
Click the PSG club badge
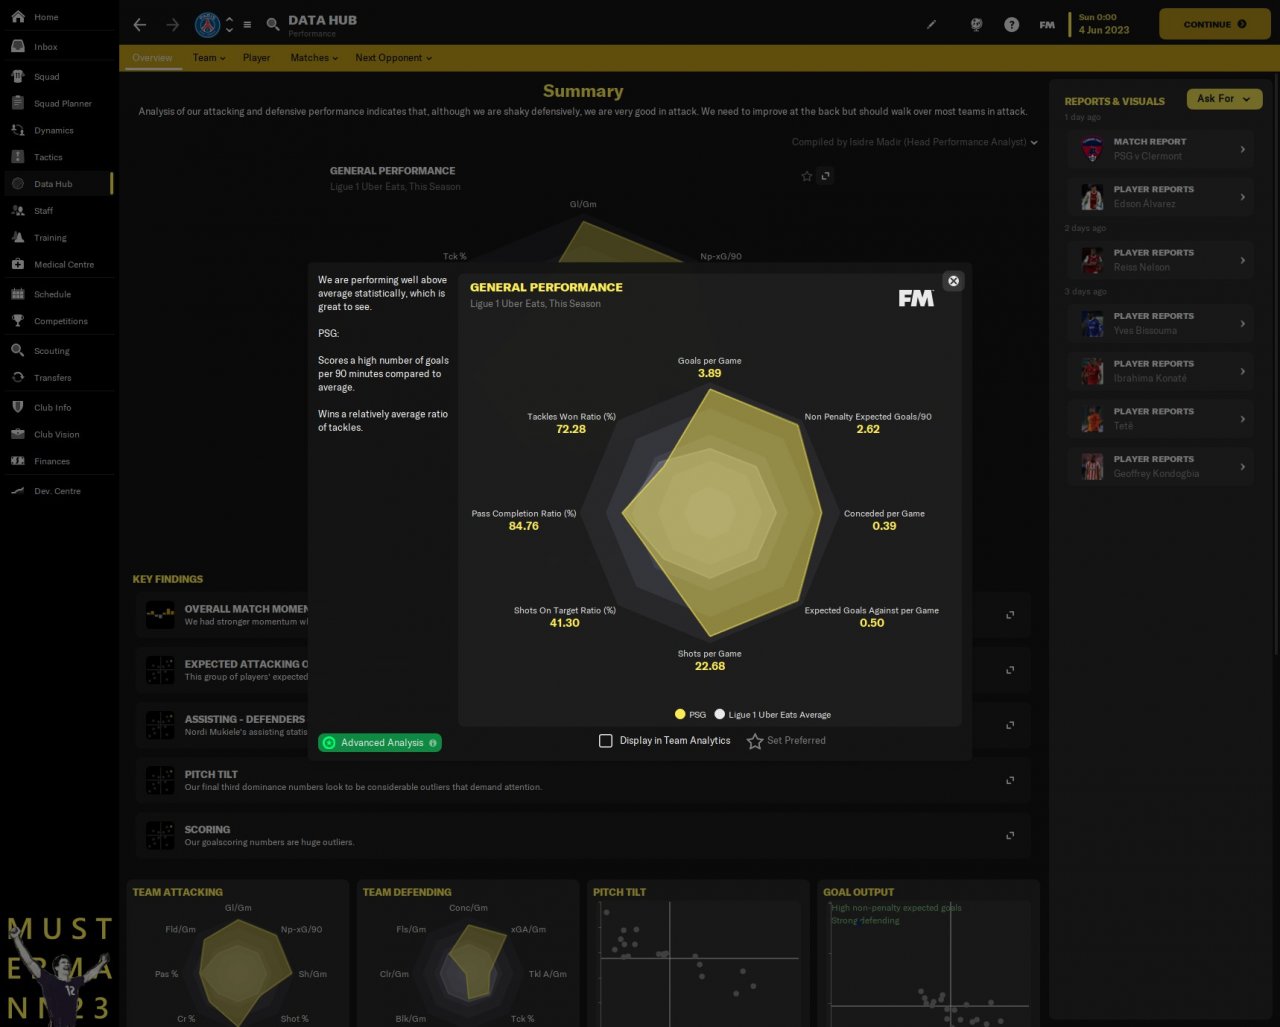(207, 25)
